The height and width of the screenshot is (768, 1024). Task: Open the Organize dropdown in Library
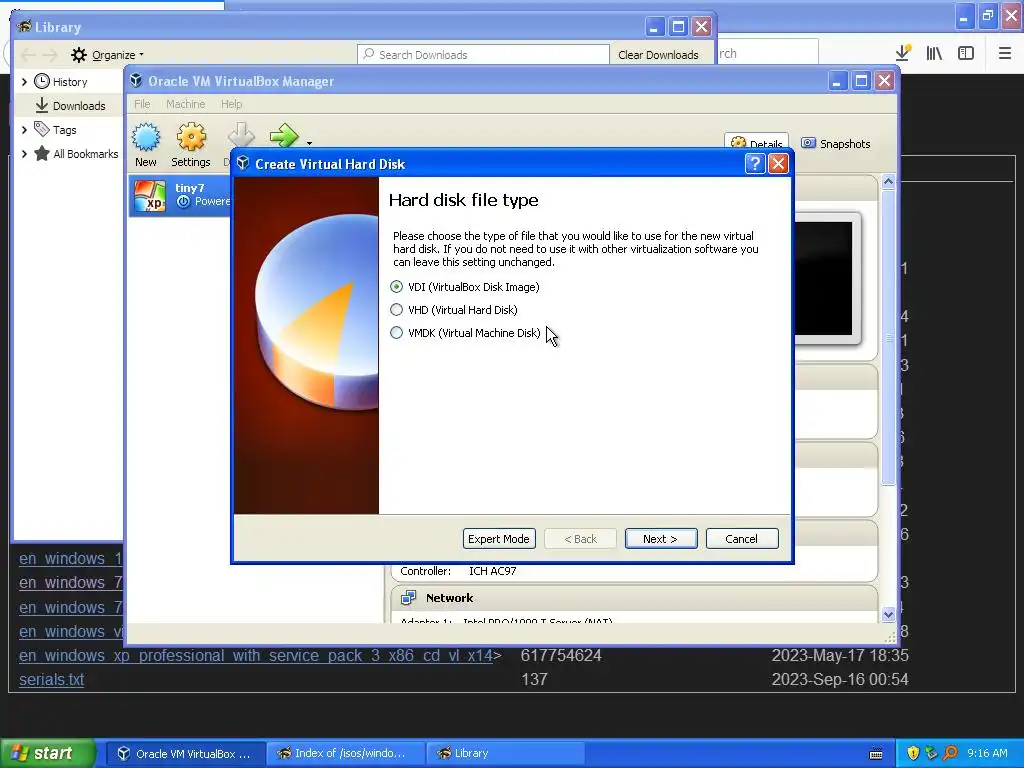[108, 55]
